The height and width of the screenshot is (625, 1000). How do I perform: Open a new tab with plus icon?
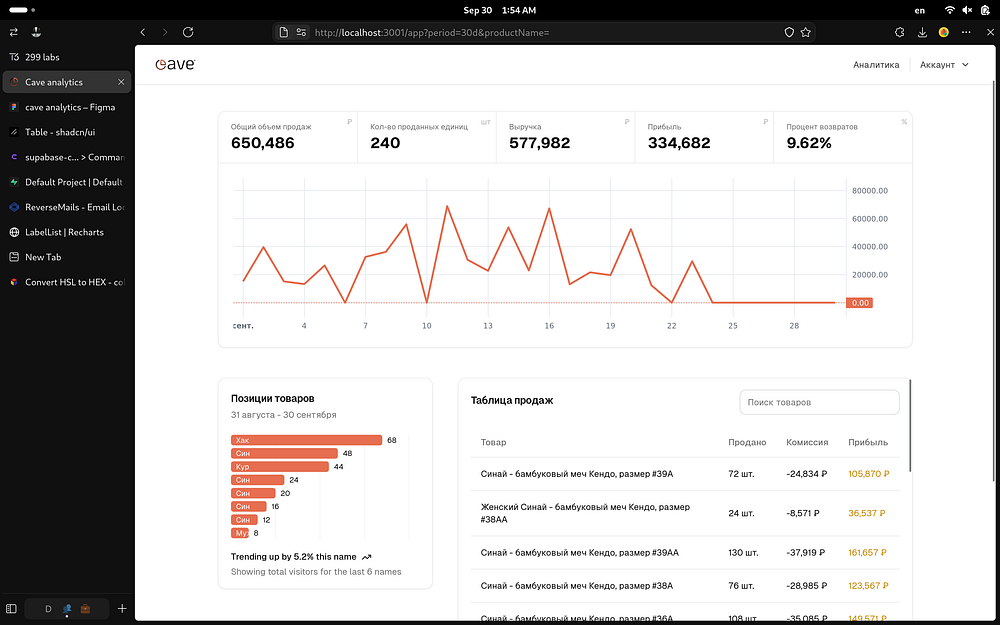122,608
